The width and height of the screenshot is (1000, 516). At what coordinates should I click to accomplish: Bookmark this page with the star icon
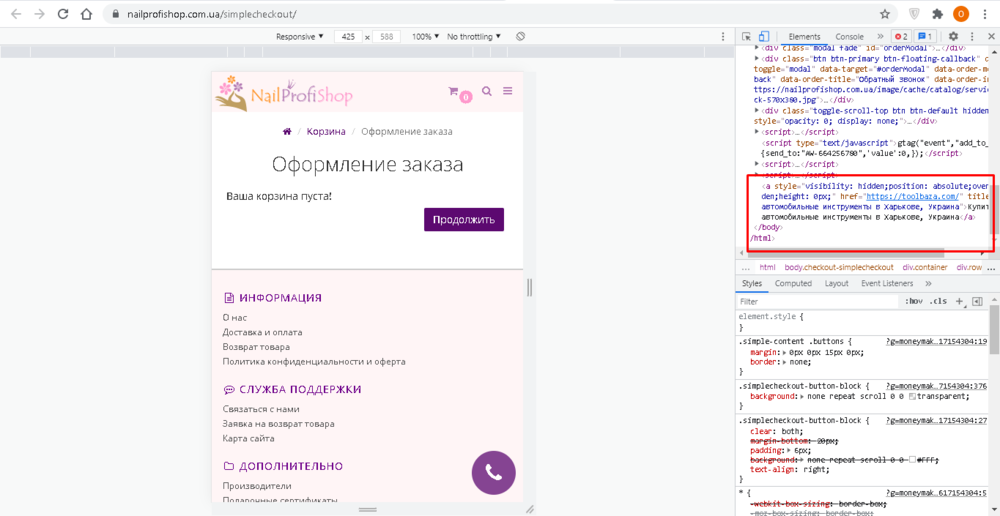click(x=885, y=14)
